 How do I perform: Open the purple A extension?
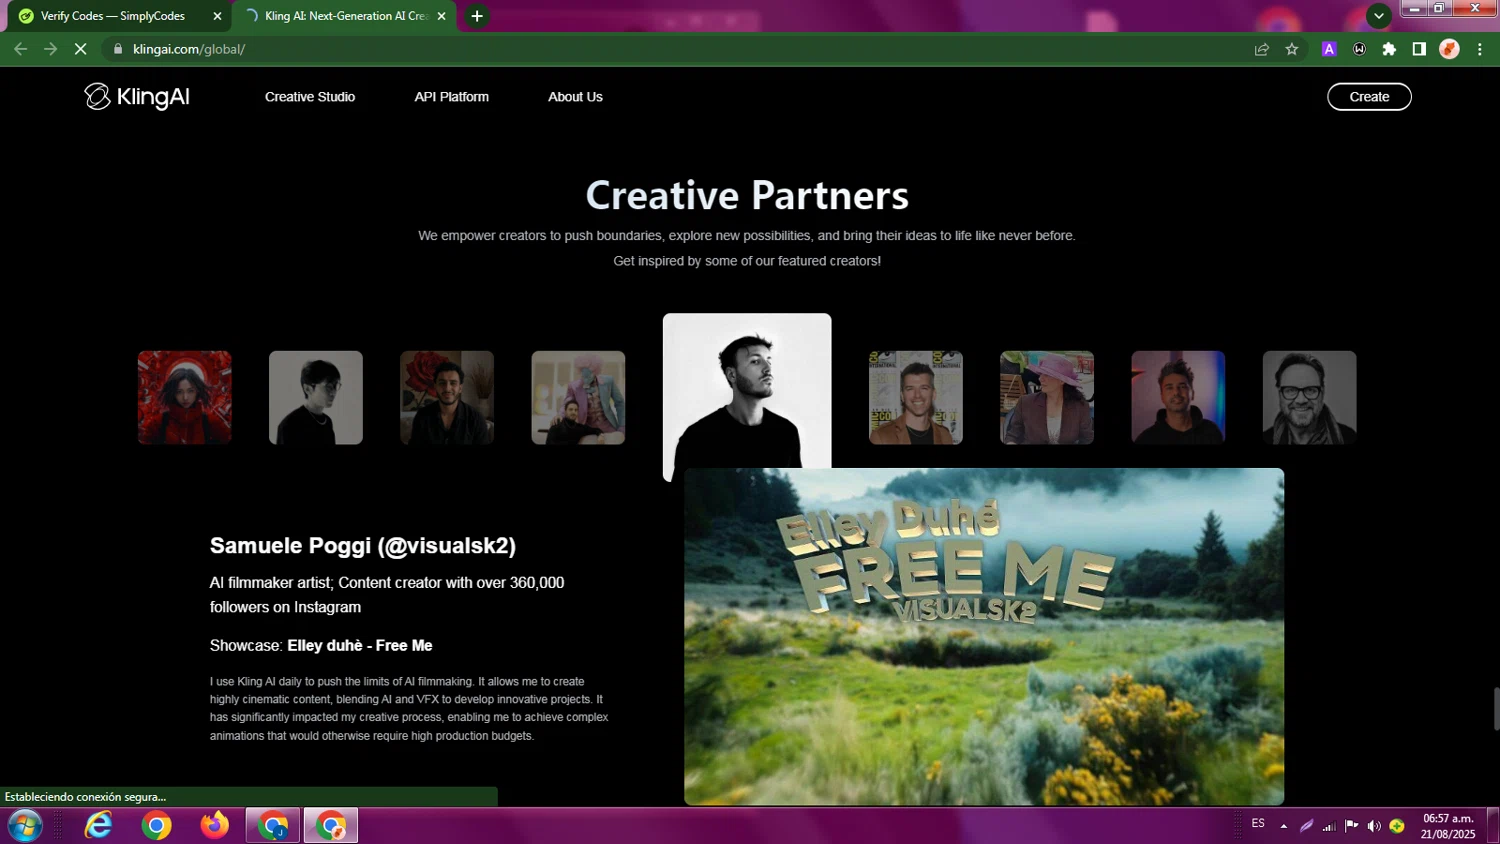tap(1329, 49)
